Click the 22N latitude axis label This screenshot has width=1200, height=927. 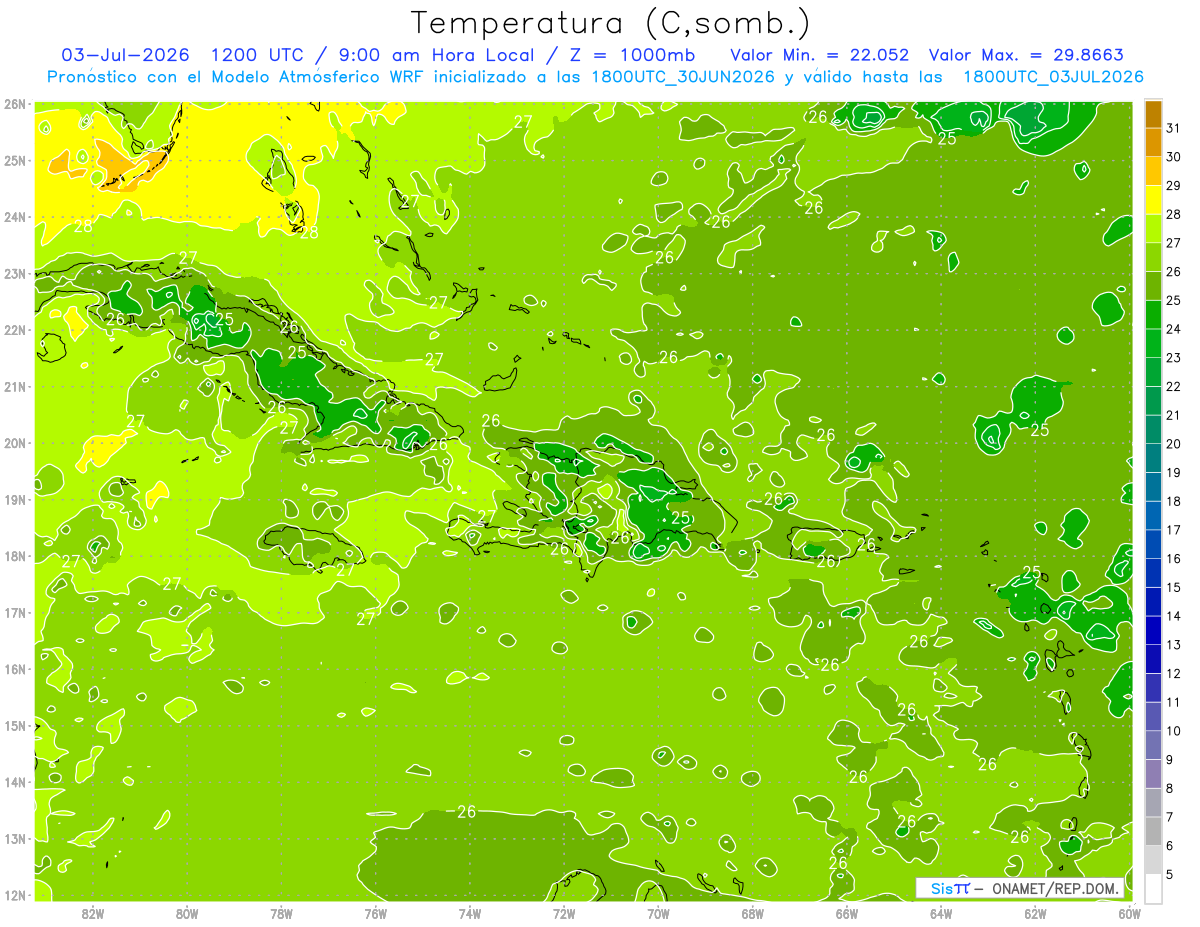[x=14, y=330]
